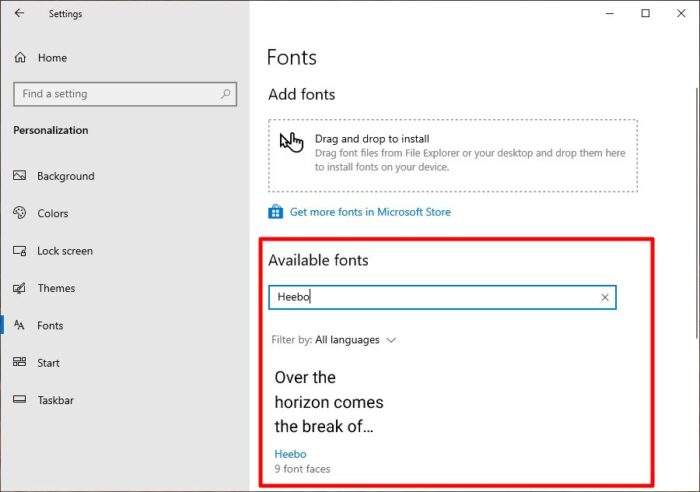Go back with the Settings back arrow

(19, 13)
